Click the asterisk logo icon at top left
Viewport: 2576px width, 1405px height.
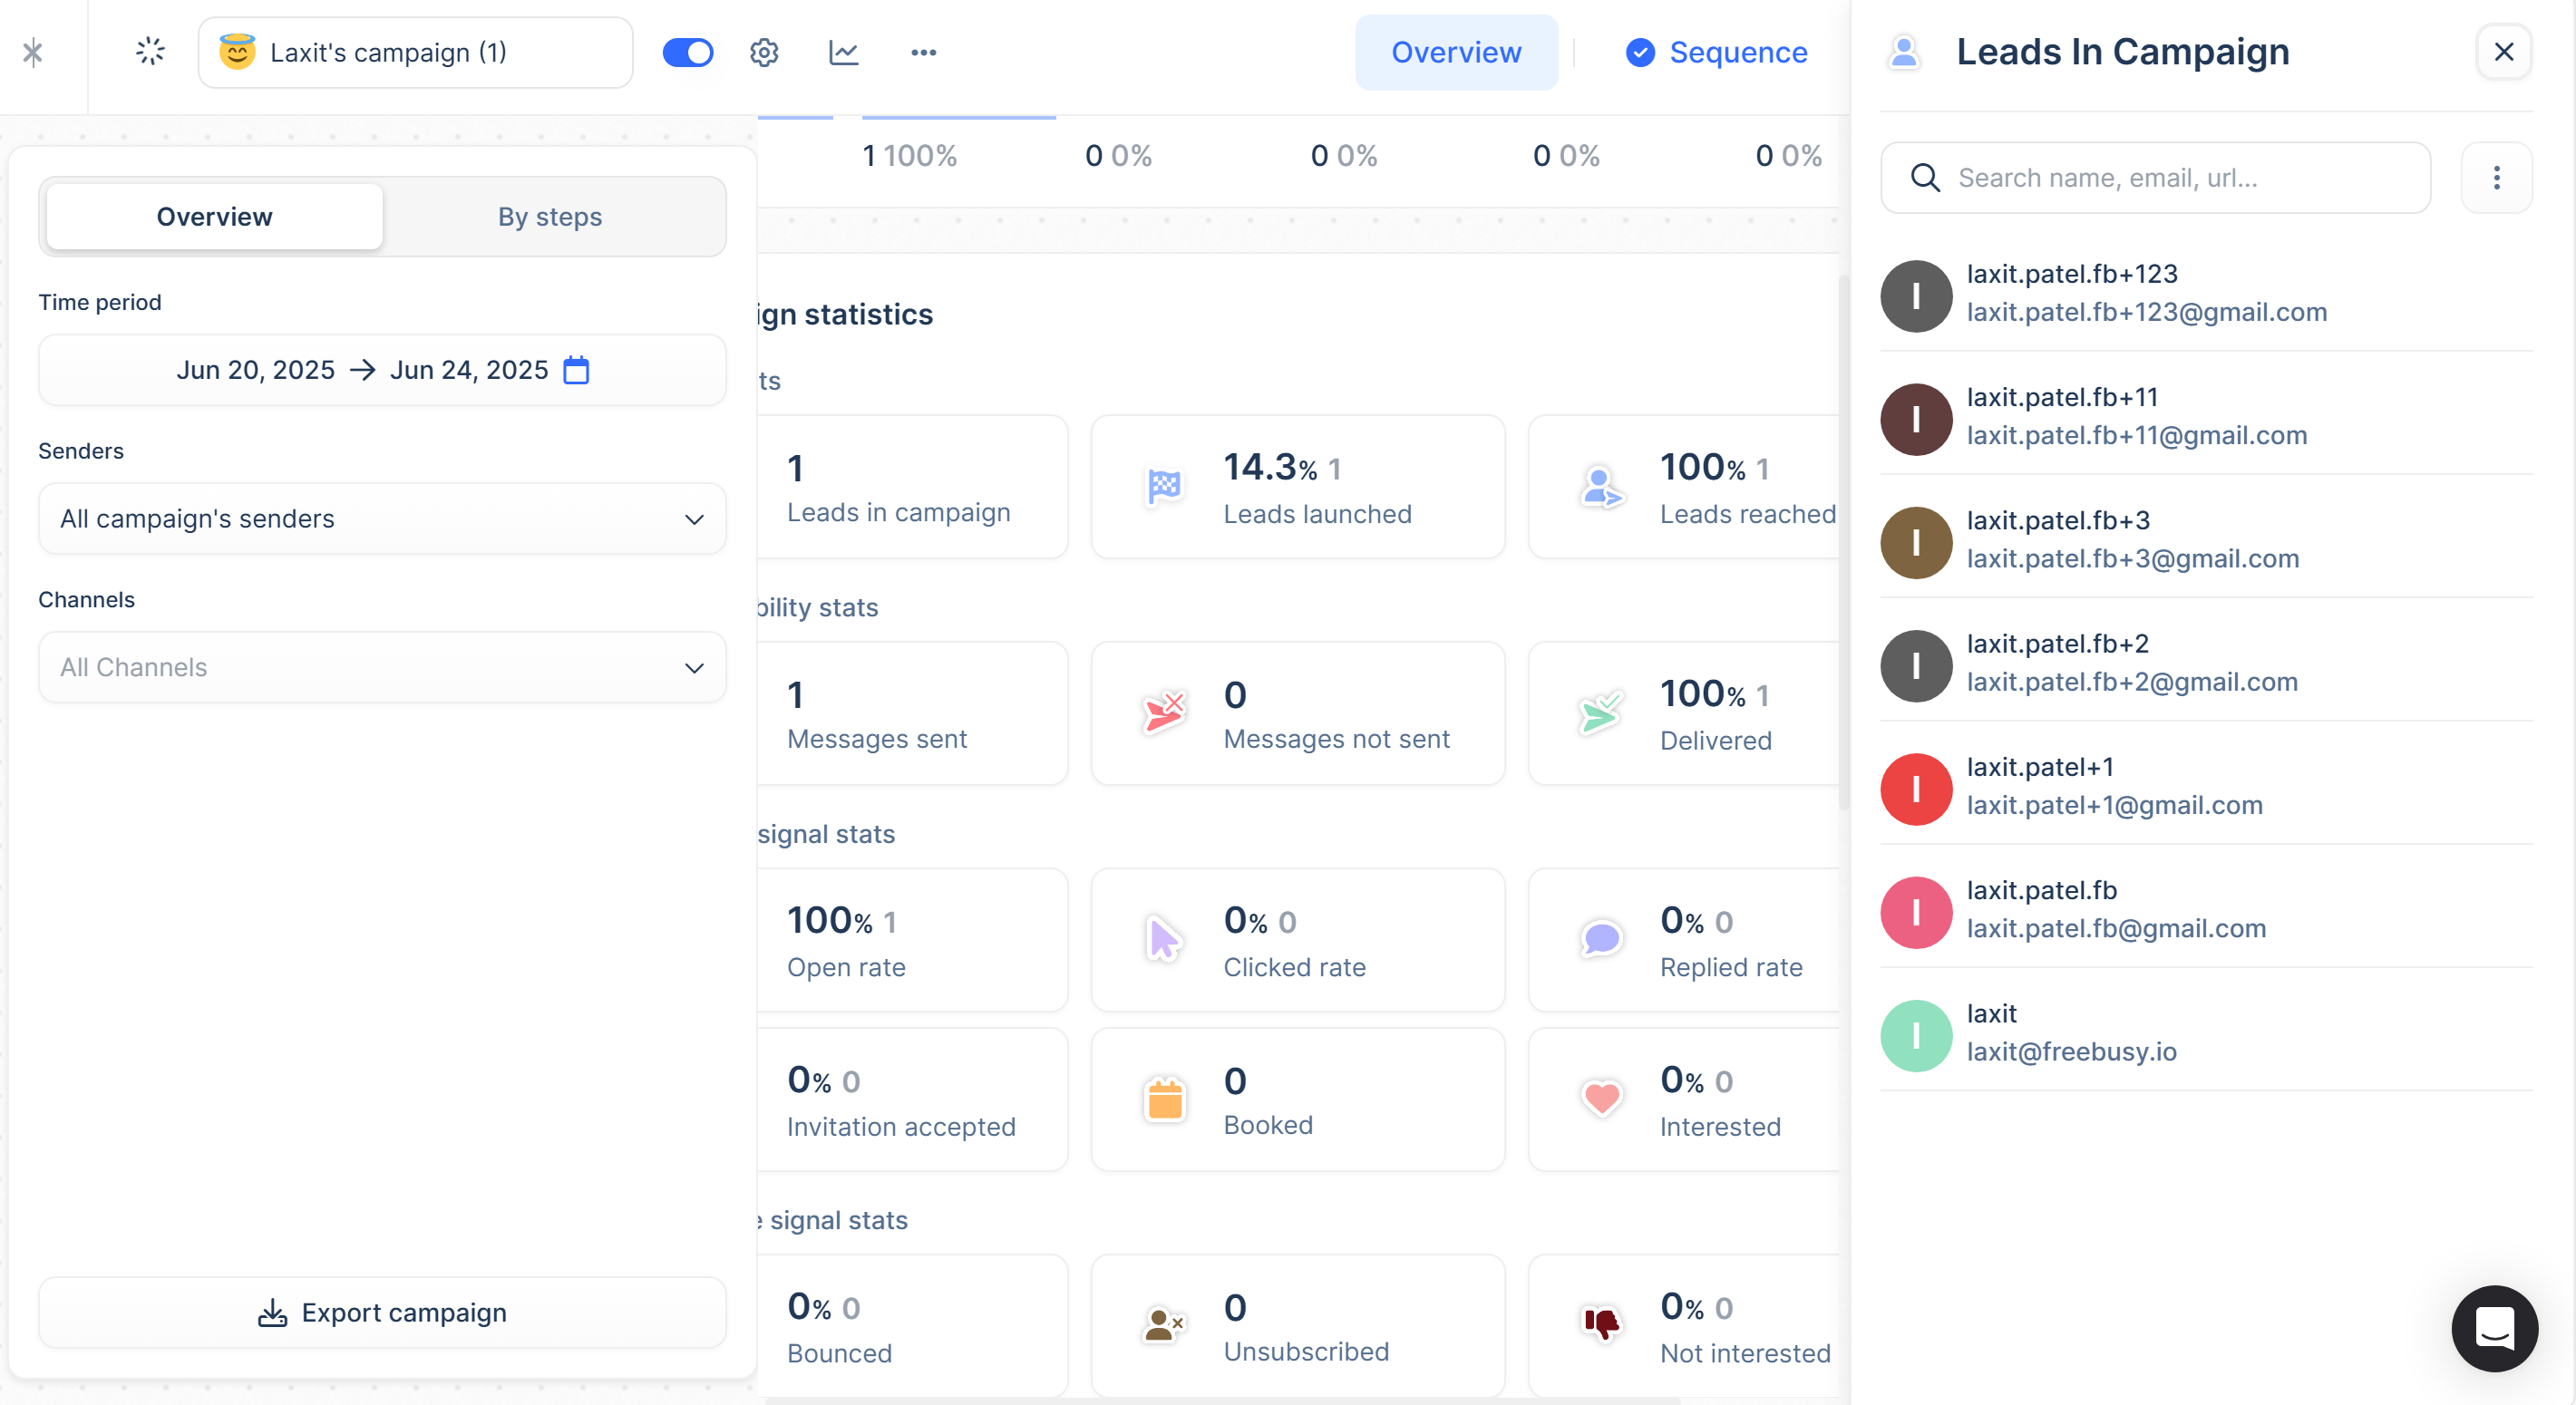(x=33, y=52)
